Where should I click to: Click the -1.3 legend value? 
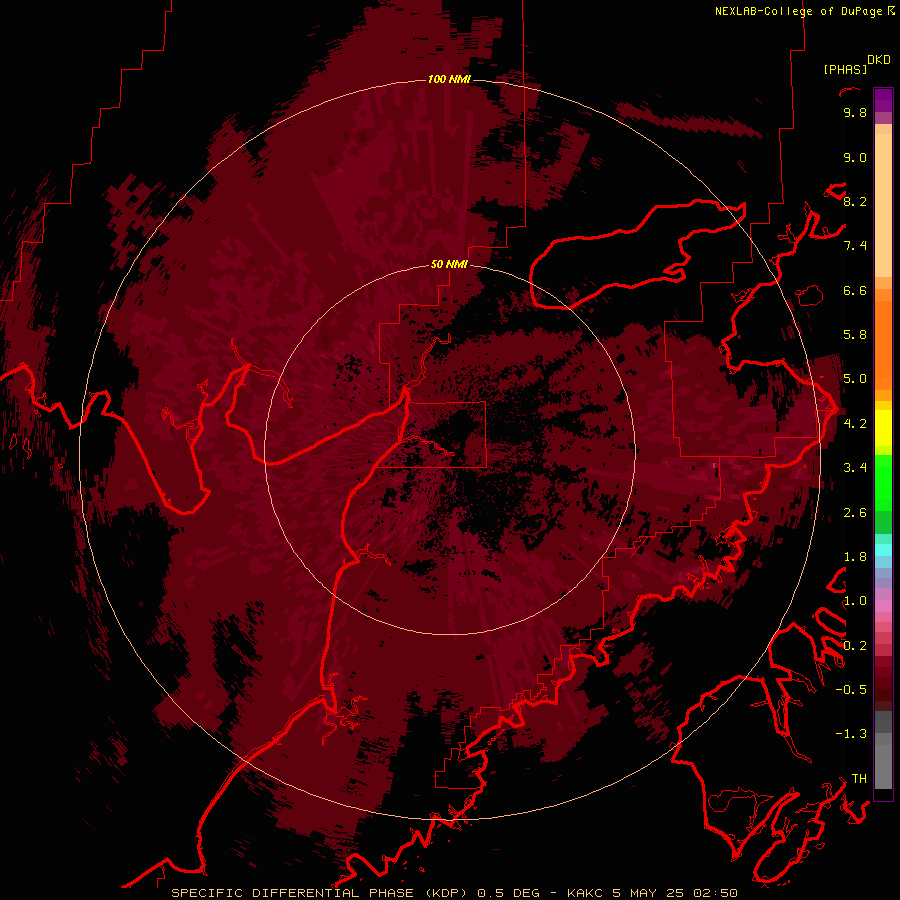pyautogui.click(x=851, y=734)
